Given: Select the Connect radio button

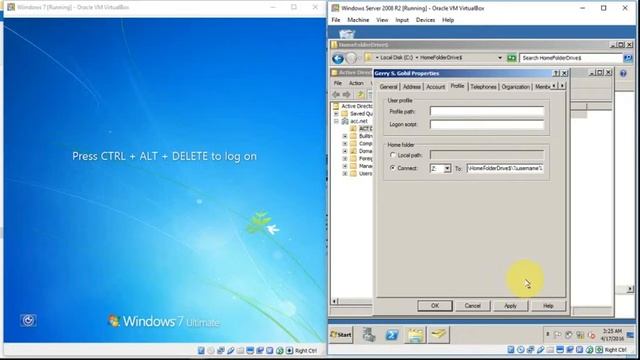Looking at the screenshot, I should pyautogui.click(x=393, y=168).
